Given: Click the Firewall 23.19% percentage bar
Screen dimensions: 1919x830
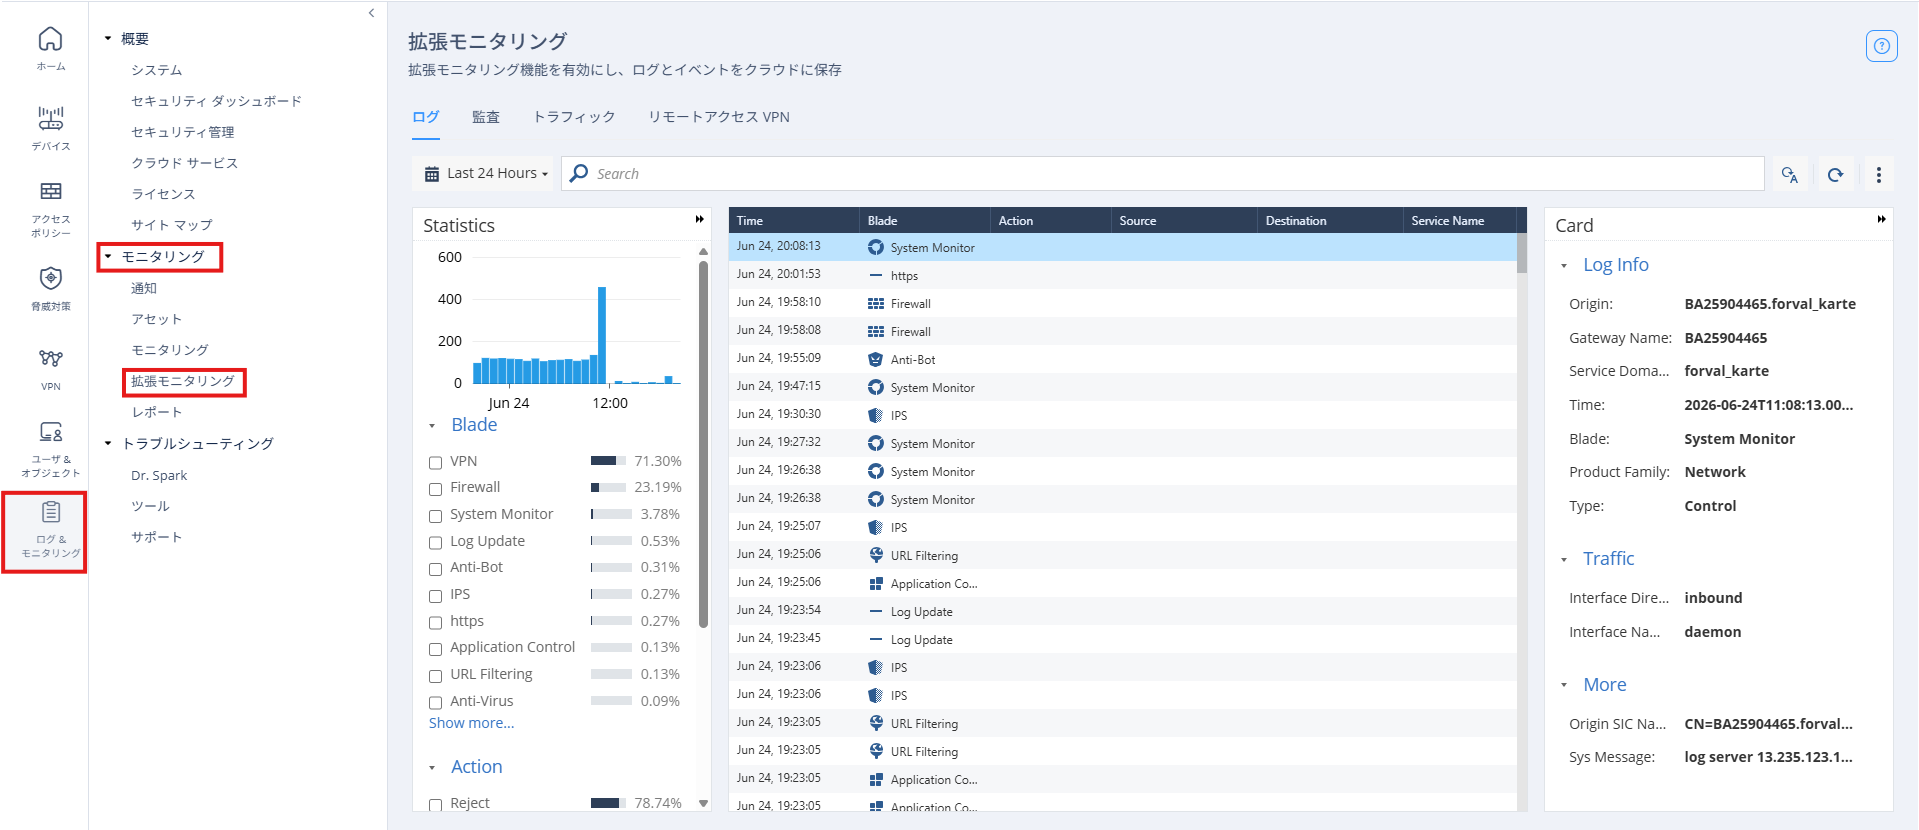Looking at the screenshot, I should click(x=610, y=488).
